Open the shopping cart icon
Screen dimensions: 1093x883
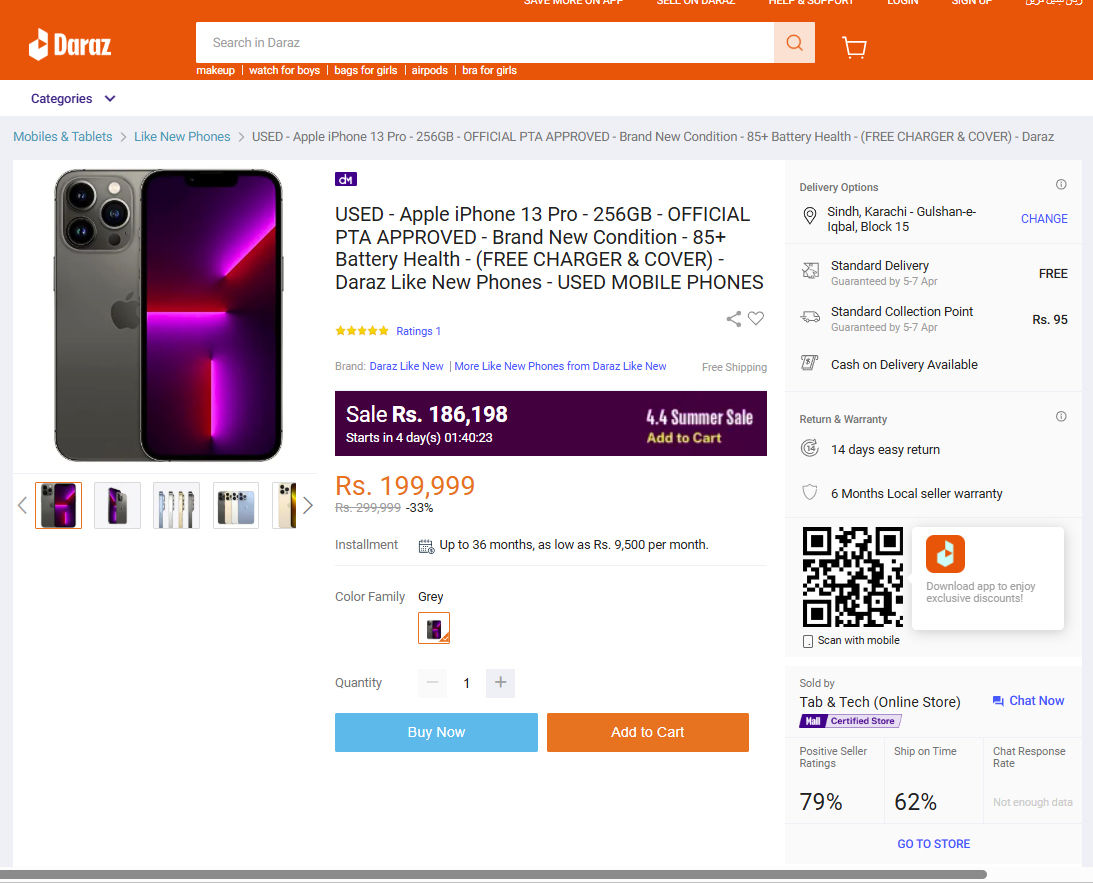[x=854, y=47]
